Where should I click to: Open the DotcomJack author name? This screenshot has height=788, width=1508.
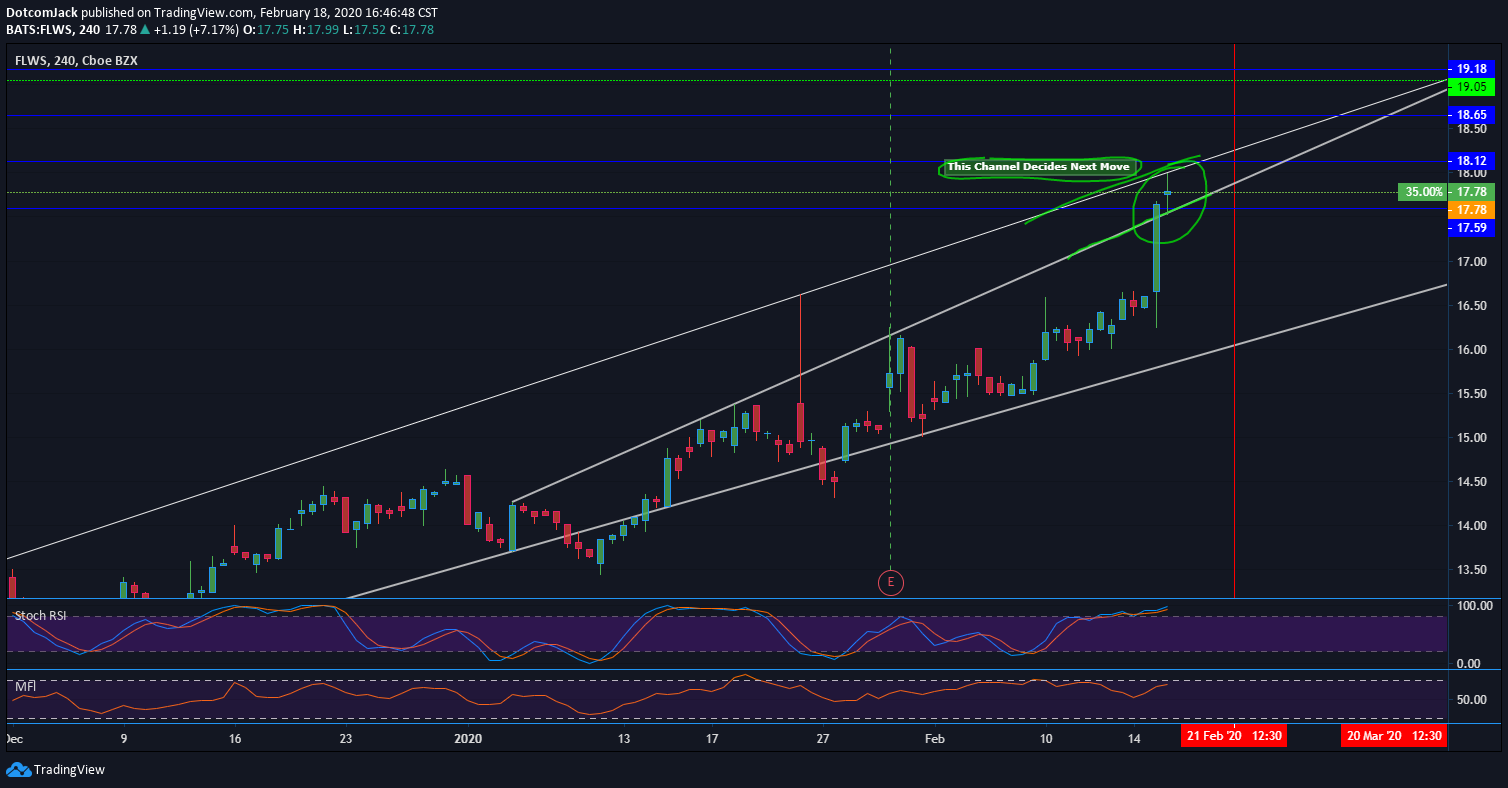(42, 13)
